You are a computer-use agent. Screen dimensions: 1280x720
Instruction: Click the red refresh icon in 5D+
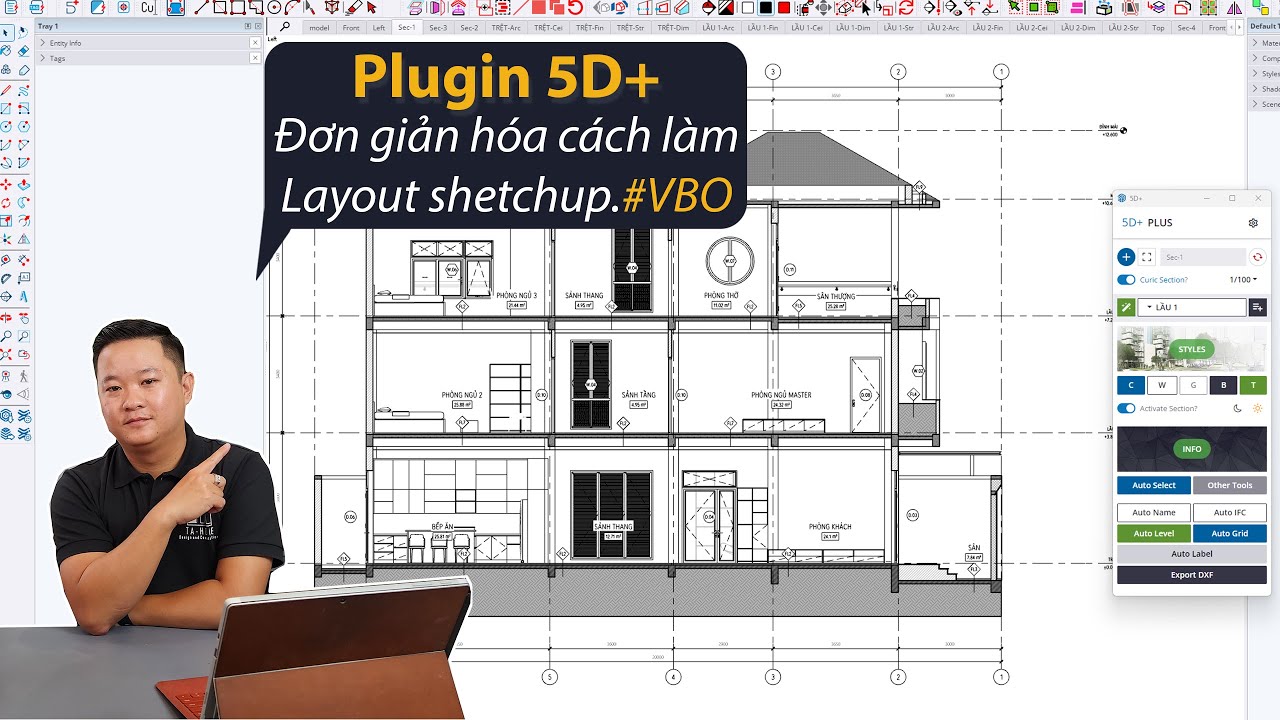tap(1258, 257)
